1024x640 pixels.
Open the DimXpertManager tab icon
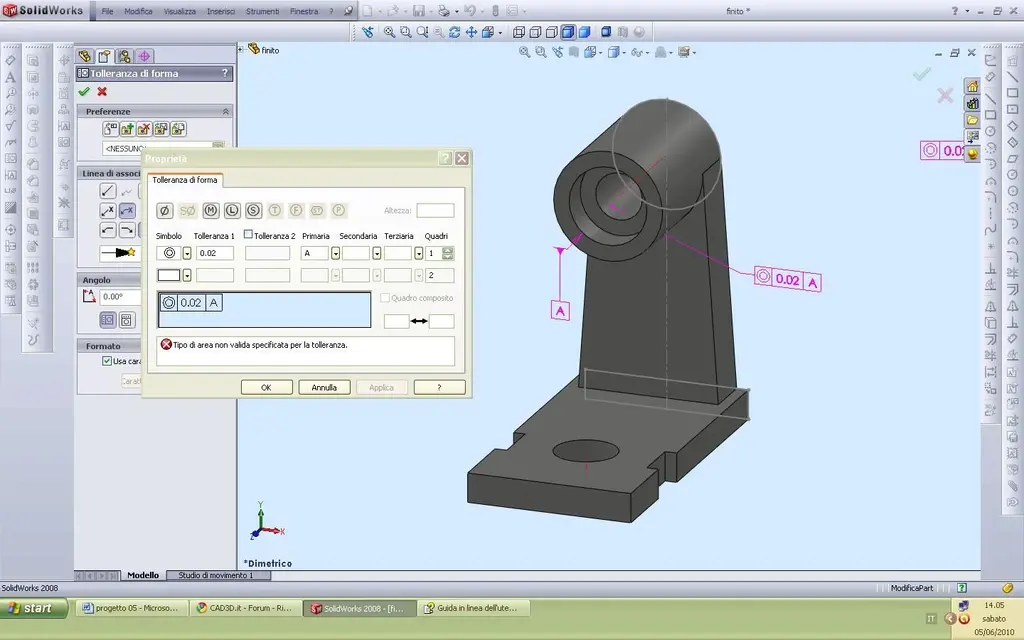(x=144, y=56)
